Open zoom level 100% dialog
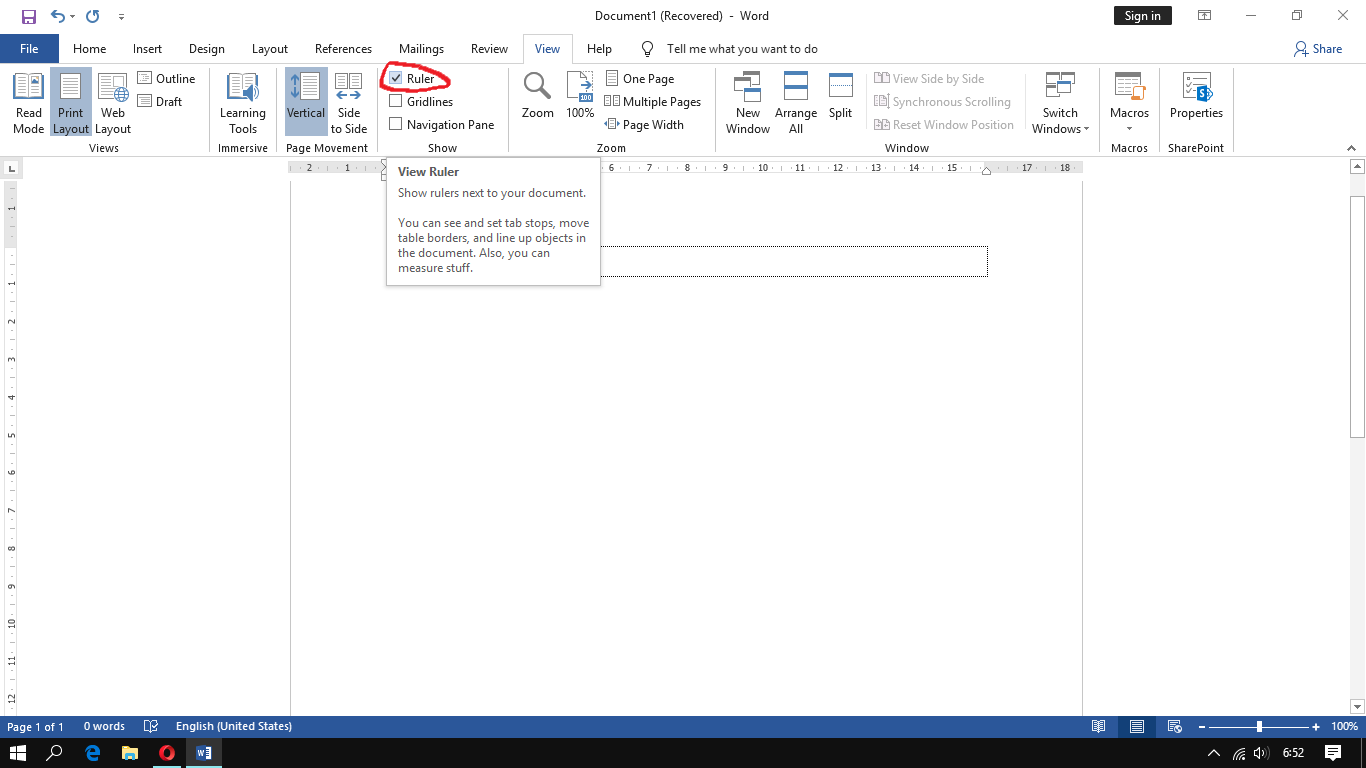This screenshot has height=768, width=1366. click(1344, 727)
